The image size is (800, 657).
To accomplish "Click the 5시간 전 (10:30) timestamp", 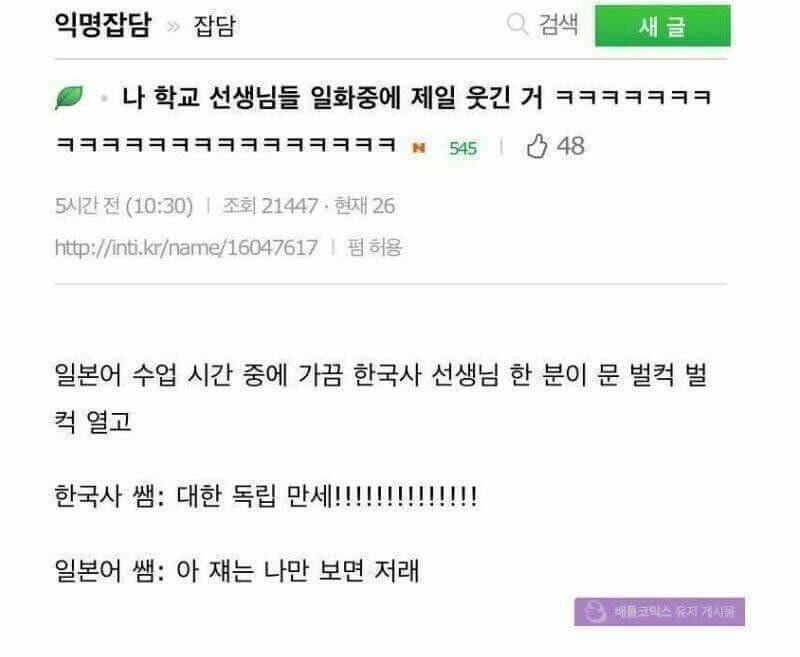I will point(124,206).
